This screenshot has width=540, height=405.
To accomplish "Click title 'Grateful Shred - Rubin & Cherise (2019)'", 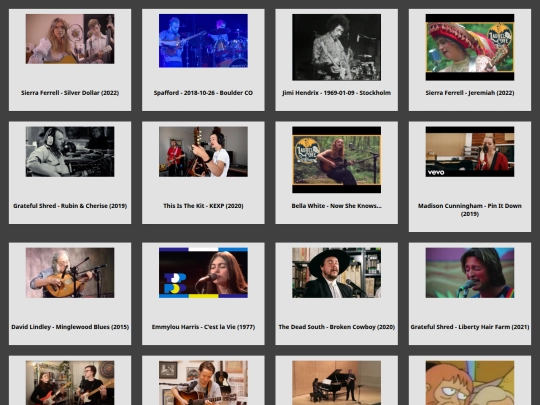I will coord(70,206).
